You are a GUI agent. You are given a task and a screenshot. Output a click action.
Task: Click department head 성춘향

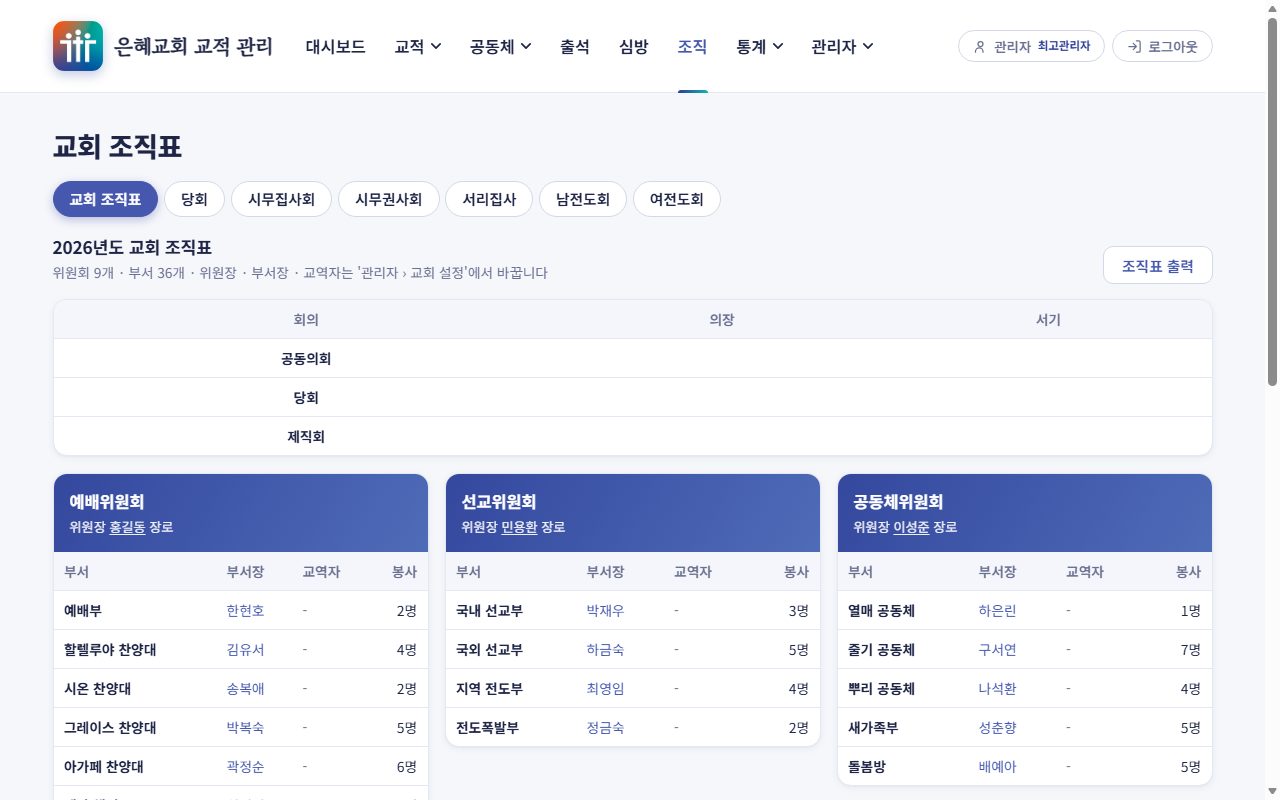(997, 728)
